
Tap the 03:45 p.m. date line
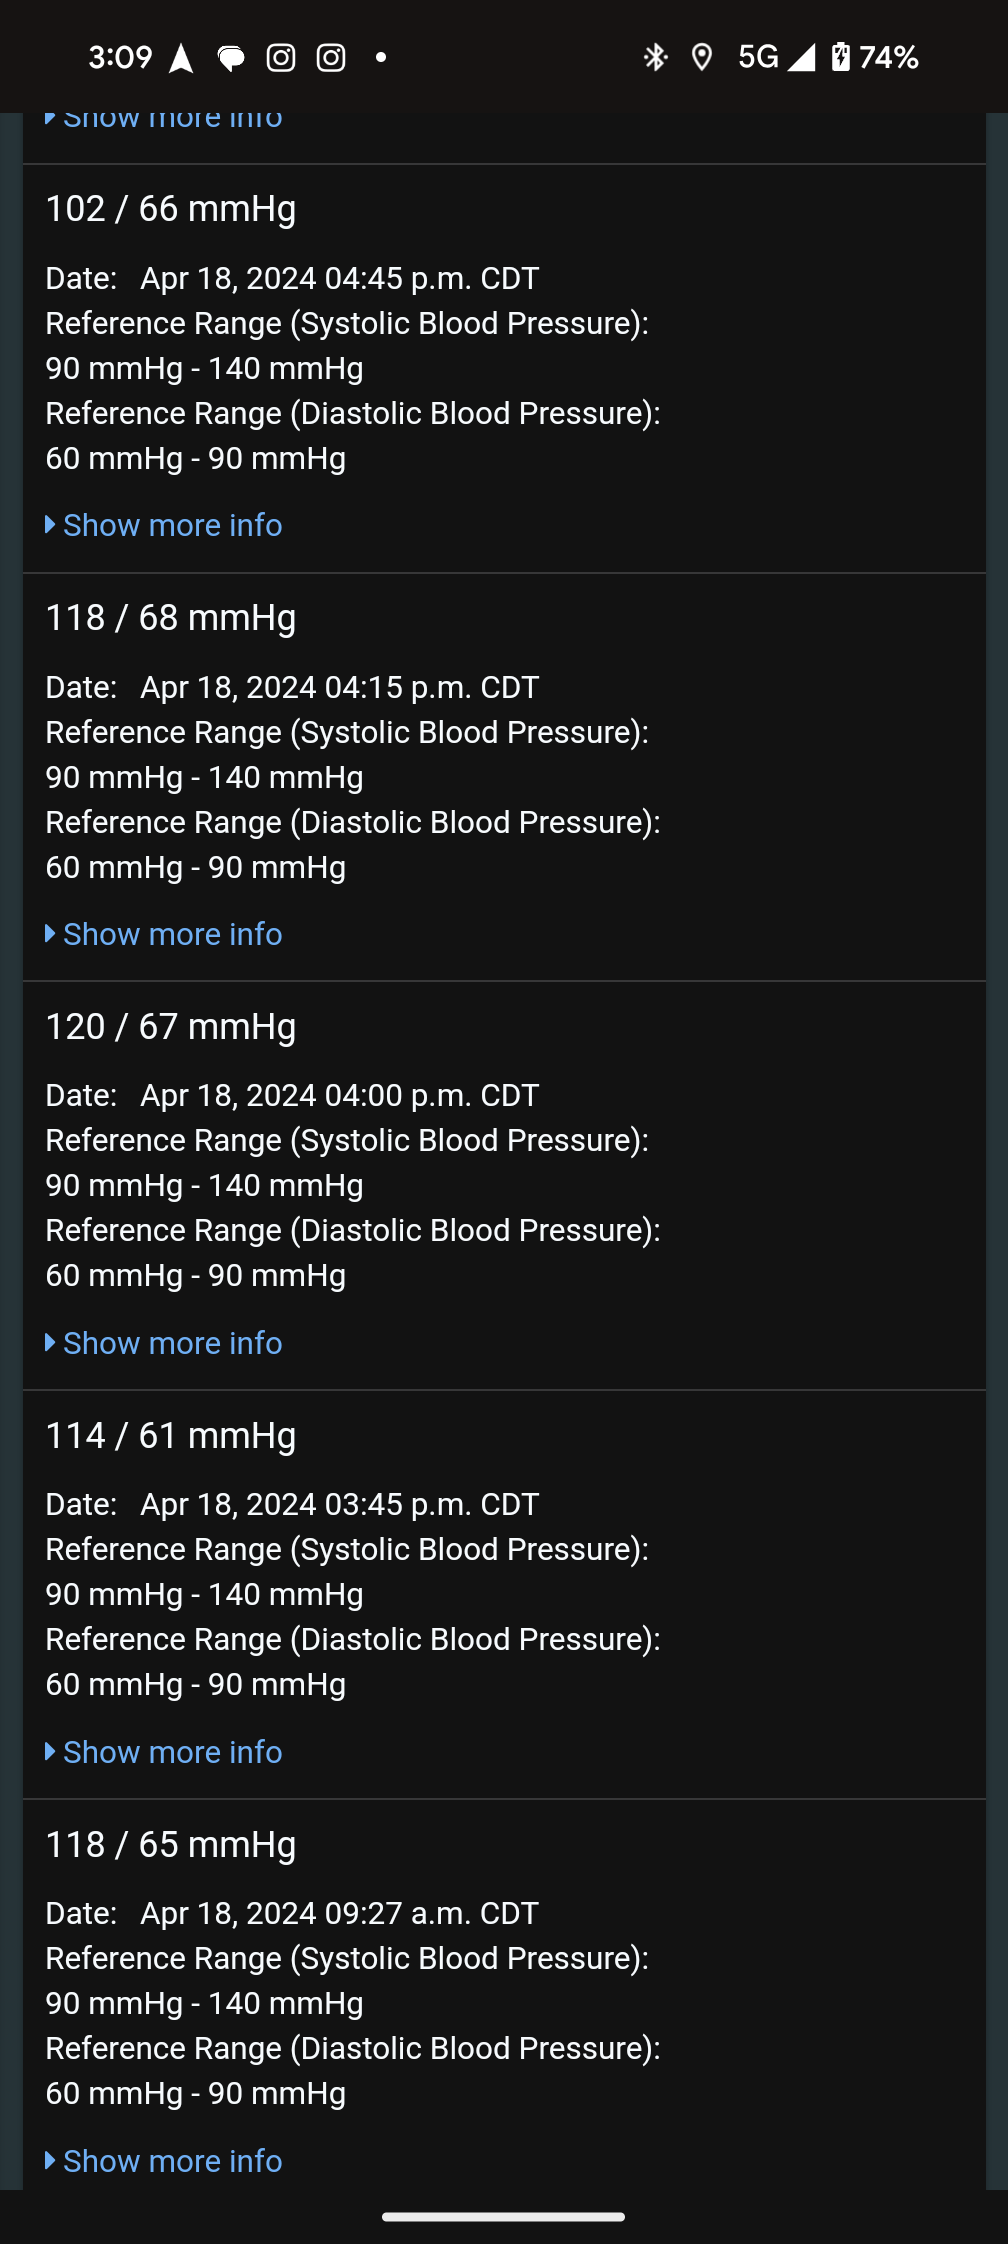(x=292, y=1504)
